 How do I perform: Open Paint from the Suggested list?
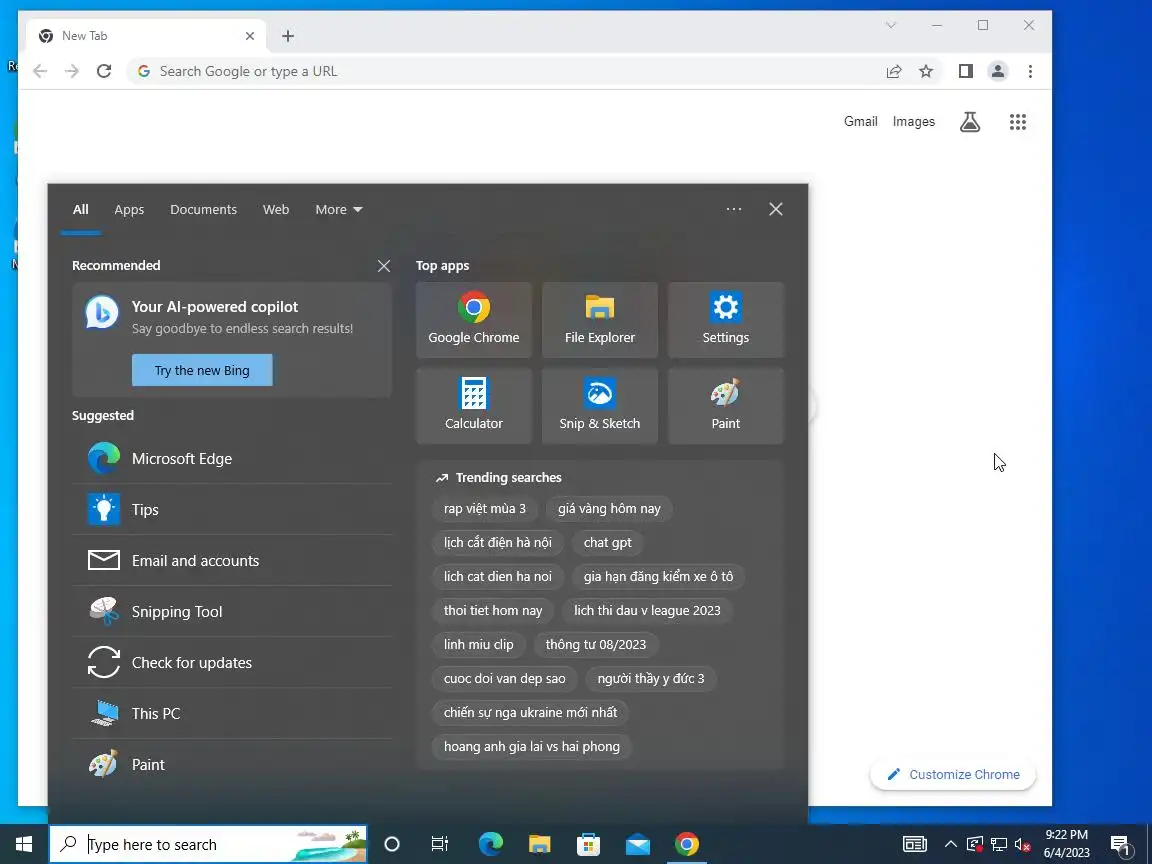pos(232,765)
